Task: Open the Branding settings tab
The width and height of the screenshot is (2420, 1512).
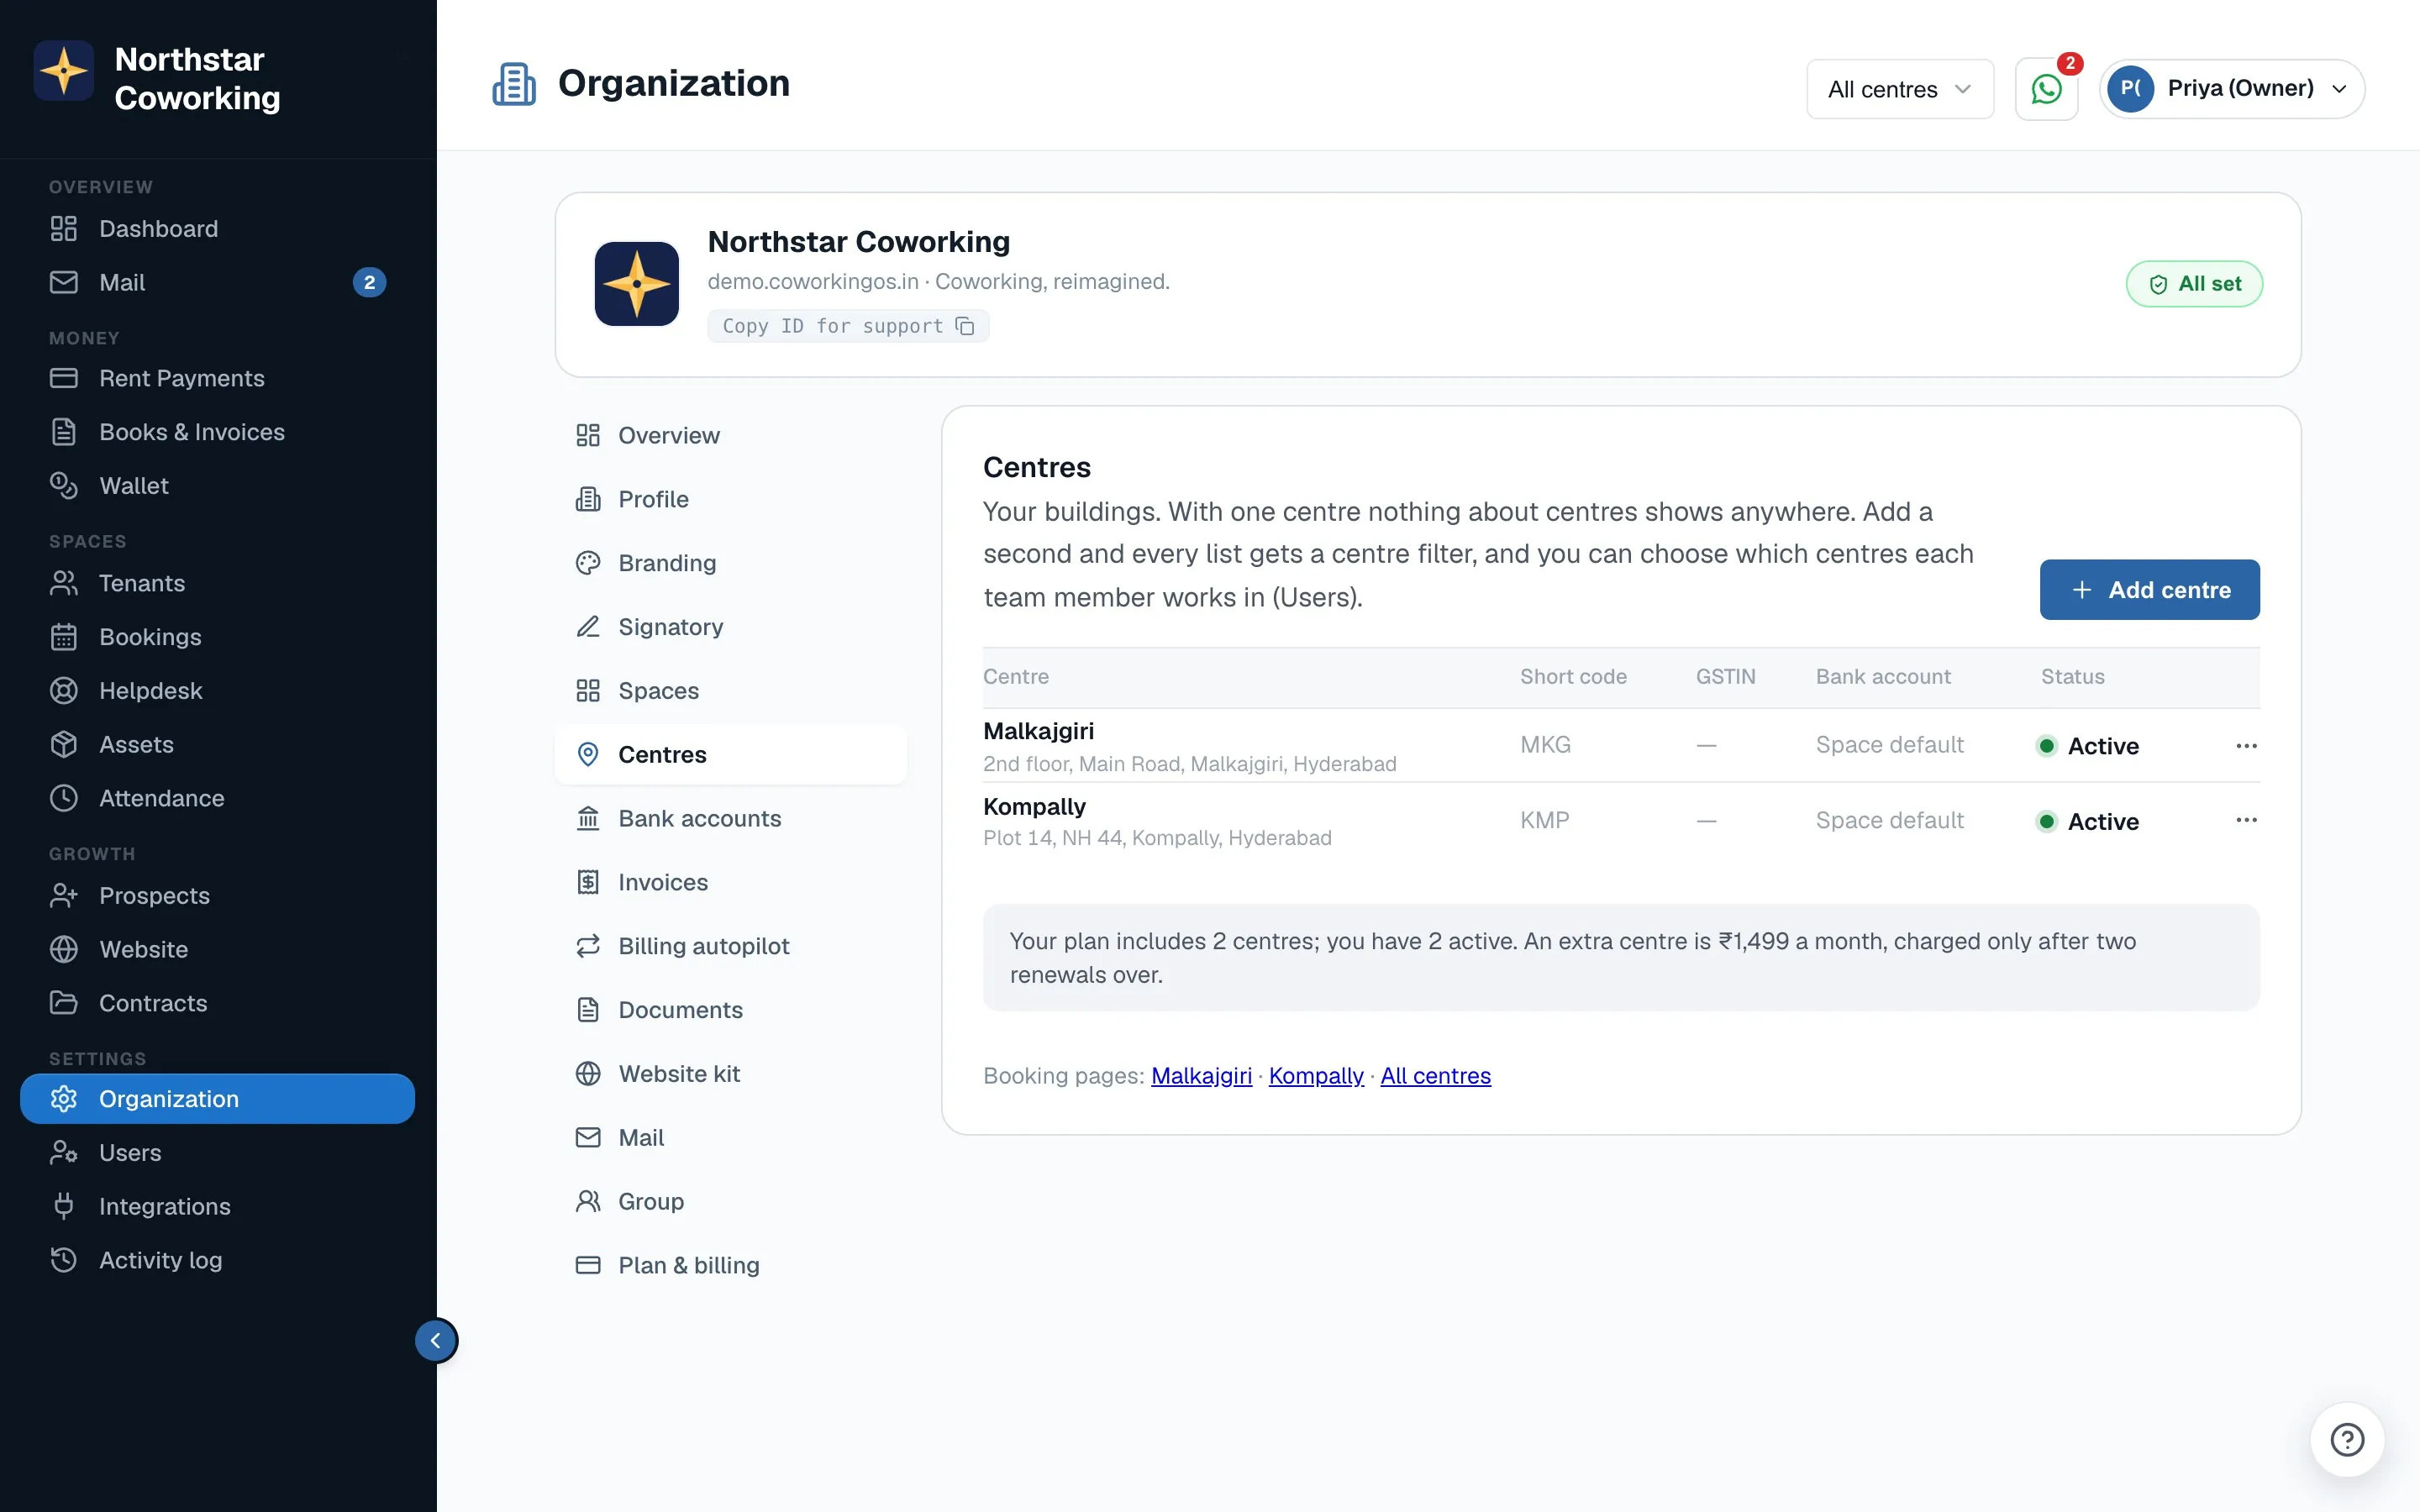Action: (731, 564)
